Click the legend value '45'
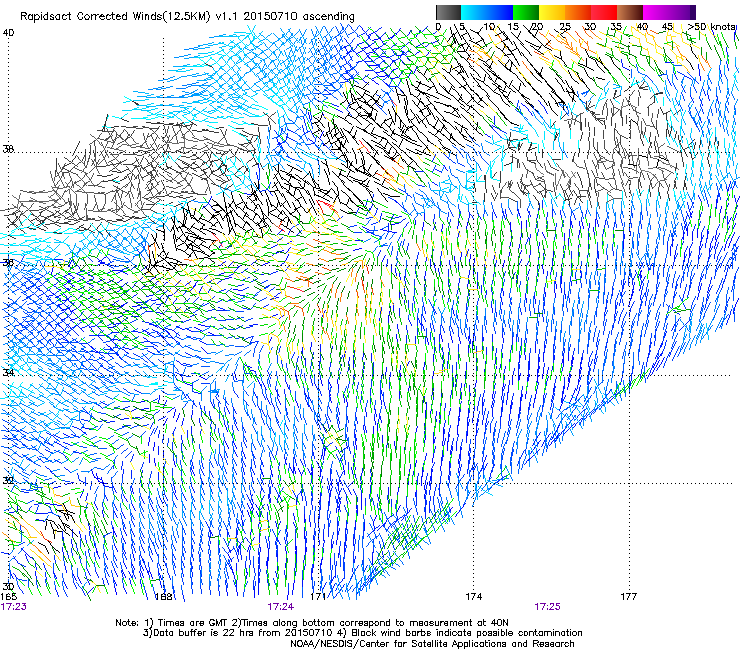The width and height of the screenshot is (740, 650). click(x=667, y=27)
